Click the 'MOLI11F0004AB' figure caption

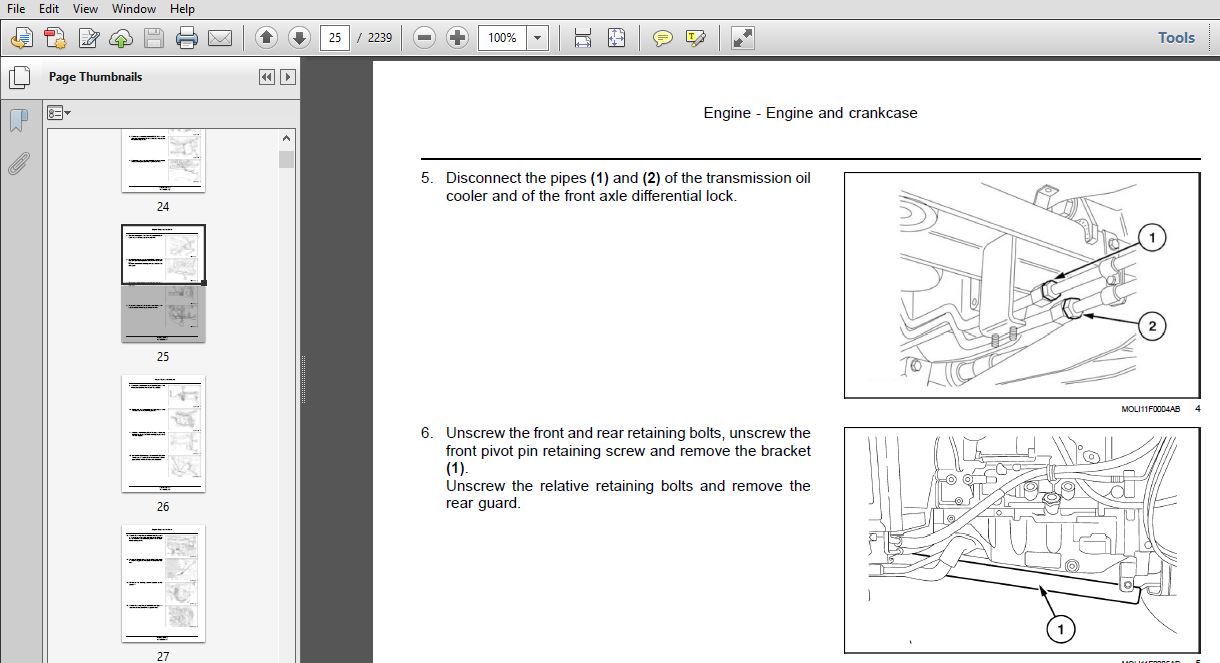coord(1151,408)
